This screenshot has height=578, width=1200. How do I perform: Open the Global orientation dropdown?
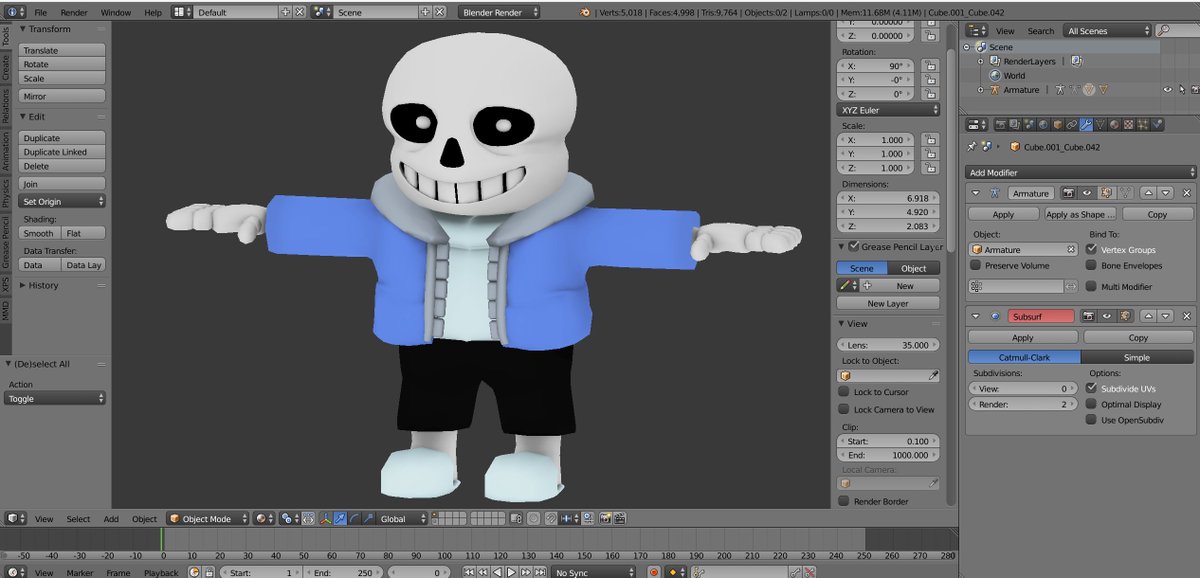pos(403,519)
